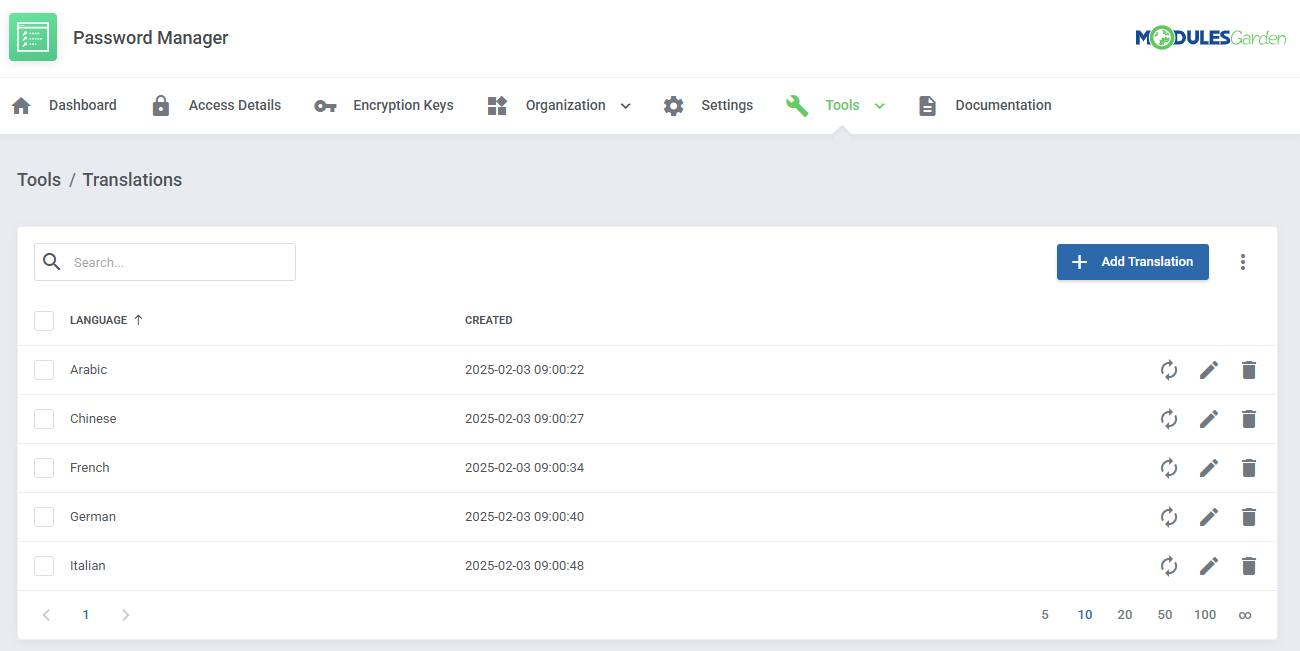Click the Chinese created date 2025-02-03 09:00:27

point(524,419)
